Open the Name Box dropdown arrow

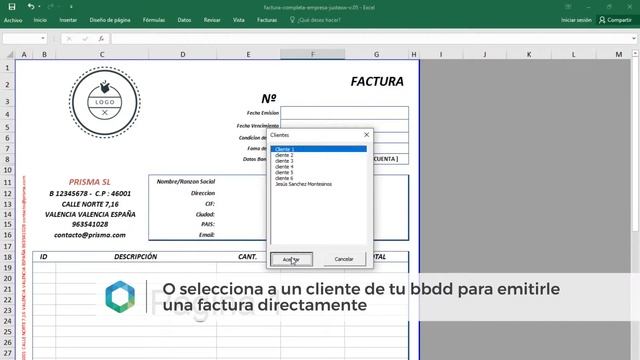[x=43, y=38]
